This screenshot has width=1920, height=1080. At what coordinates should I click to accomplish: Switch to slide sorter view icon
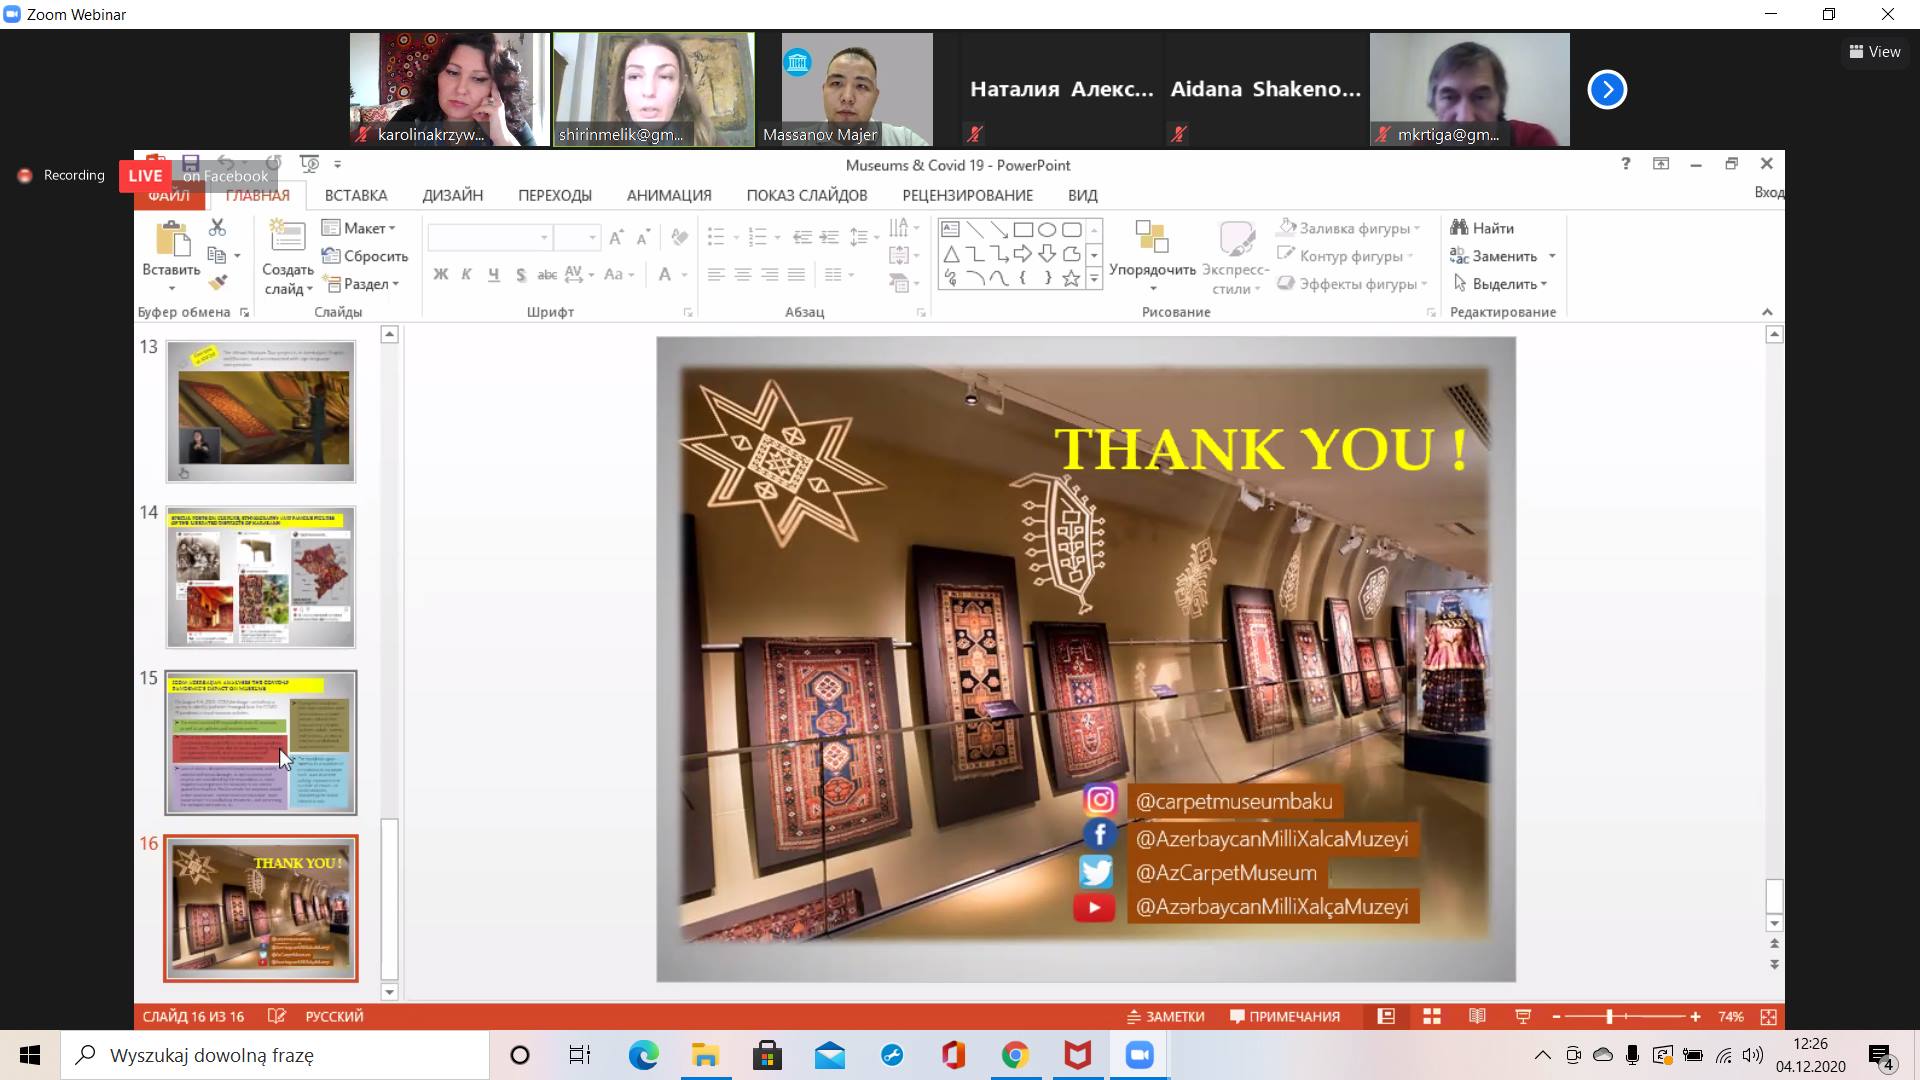[1432, 1016]
